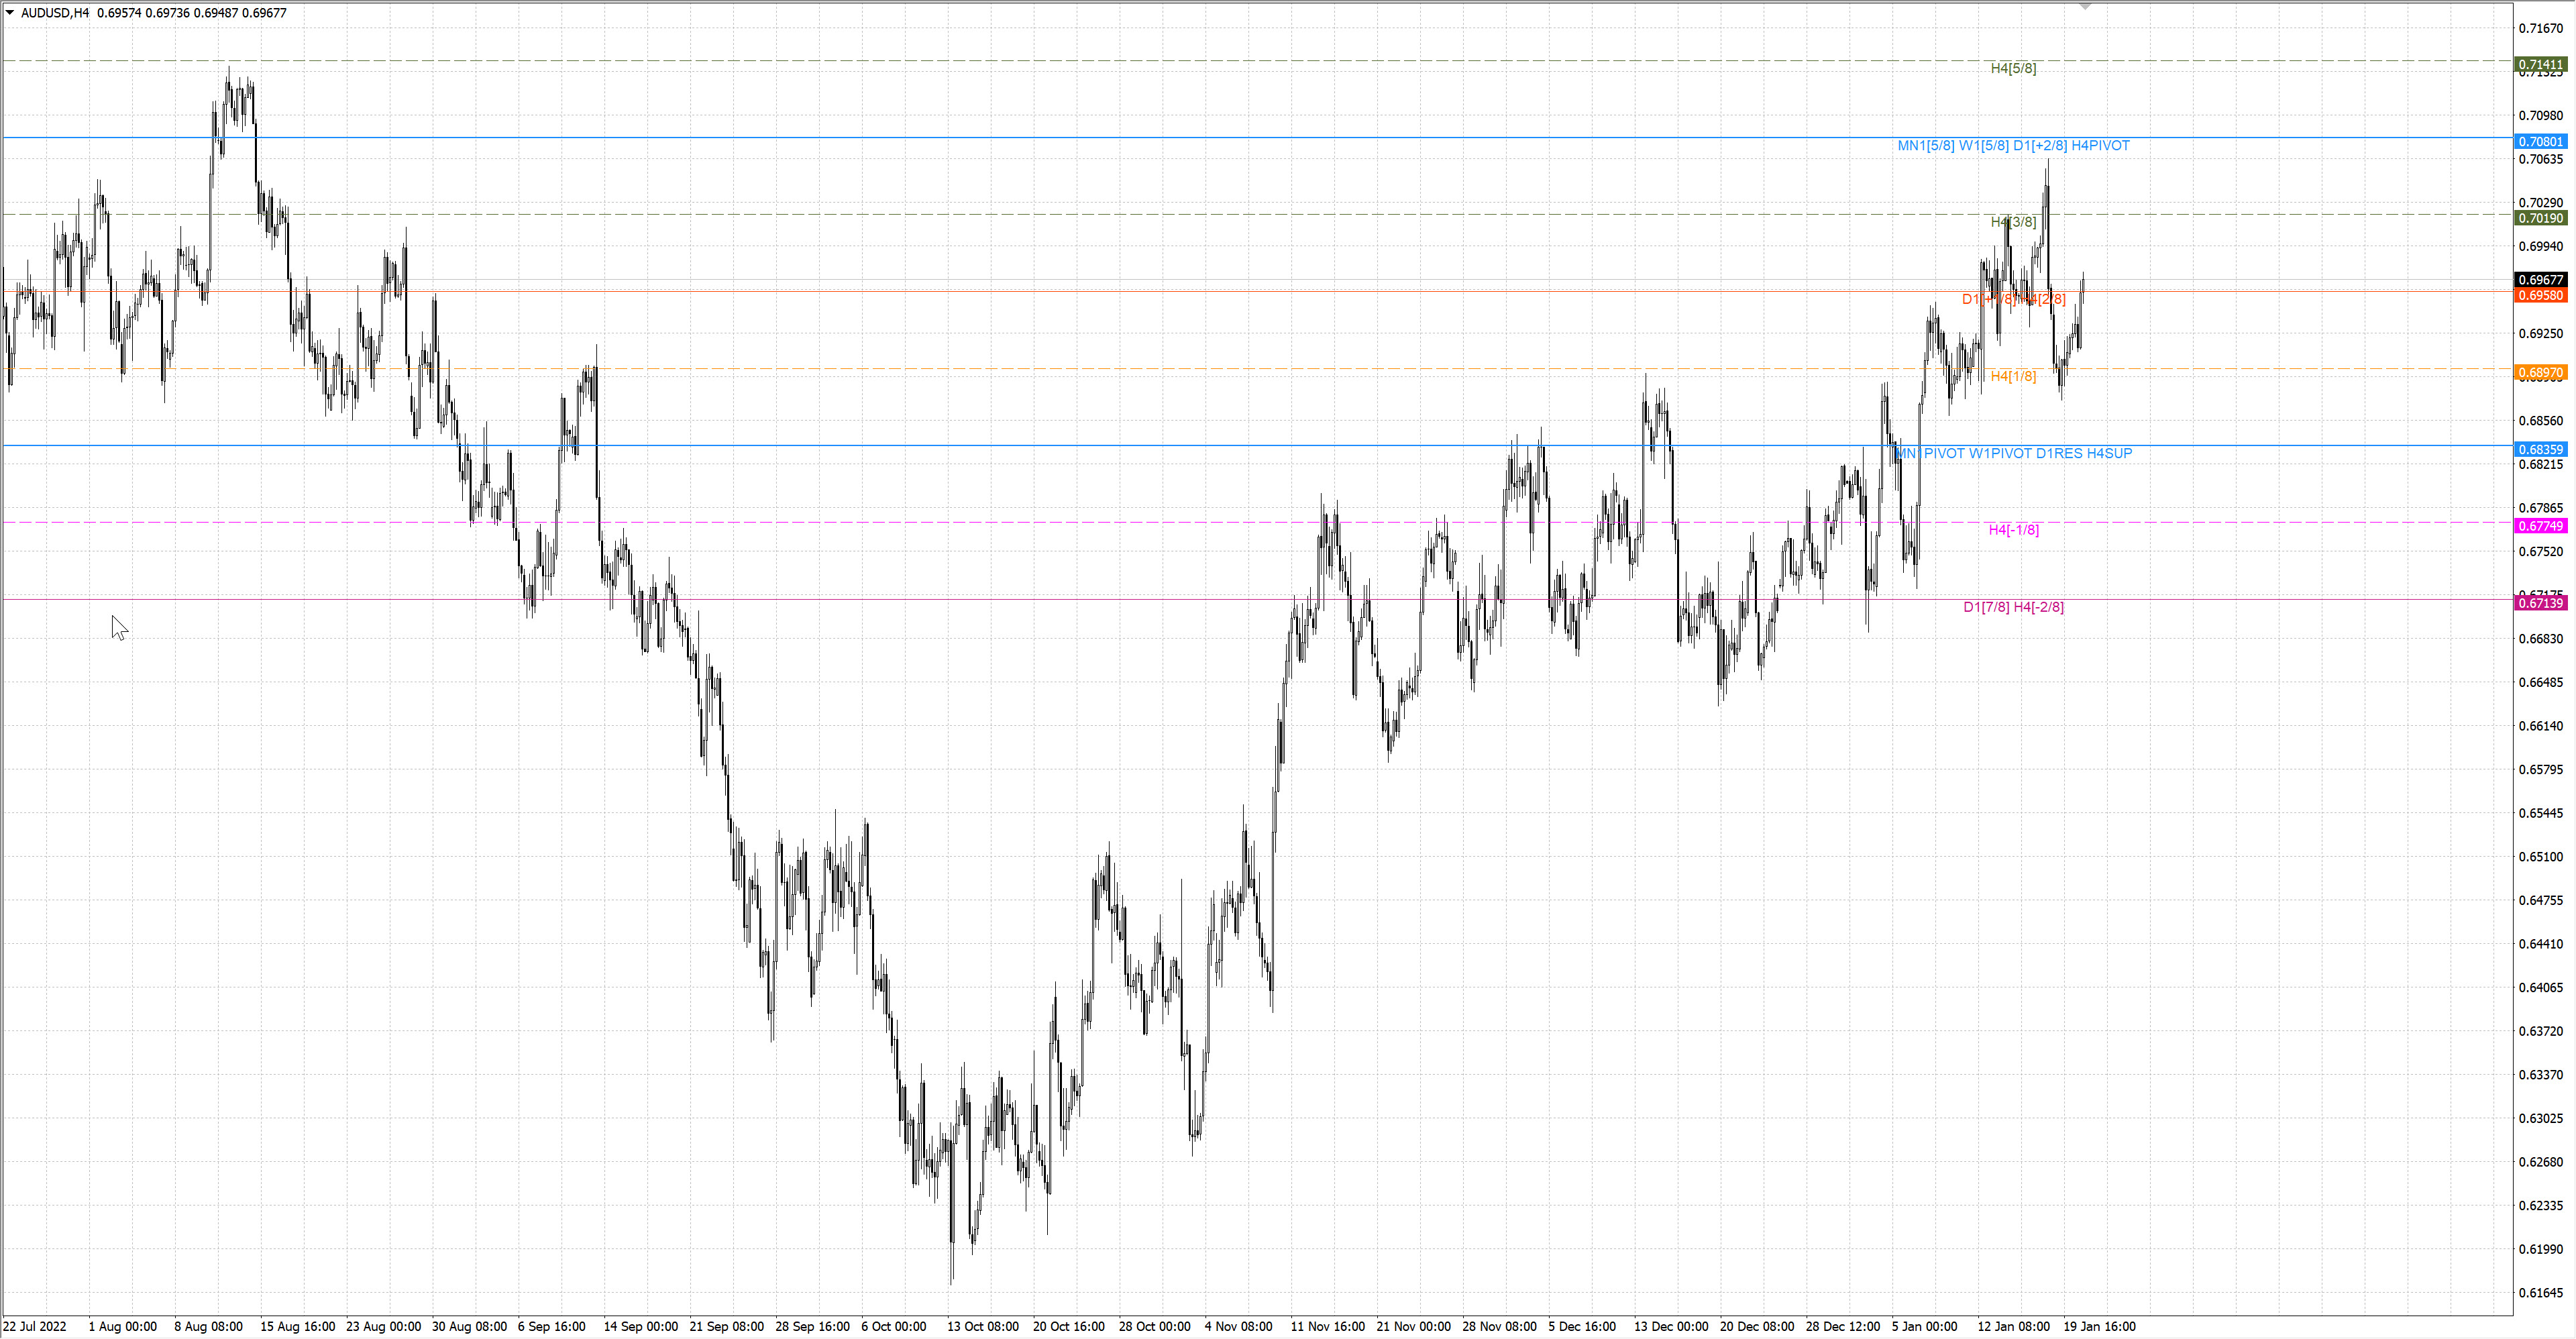This screenshot has width=2576, height=1339.
Task: Click the 28 Nov 08:00 time label
Action: (1499, 1327)
